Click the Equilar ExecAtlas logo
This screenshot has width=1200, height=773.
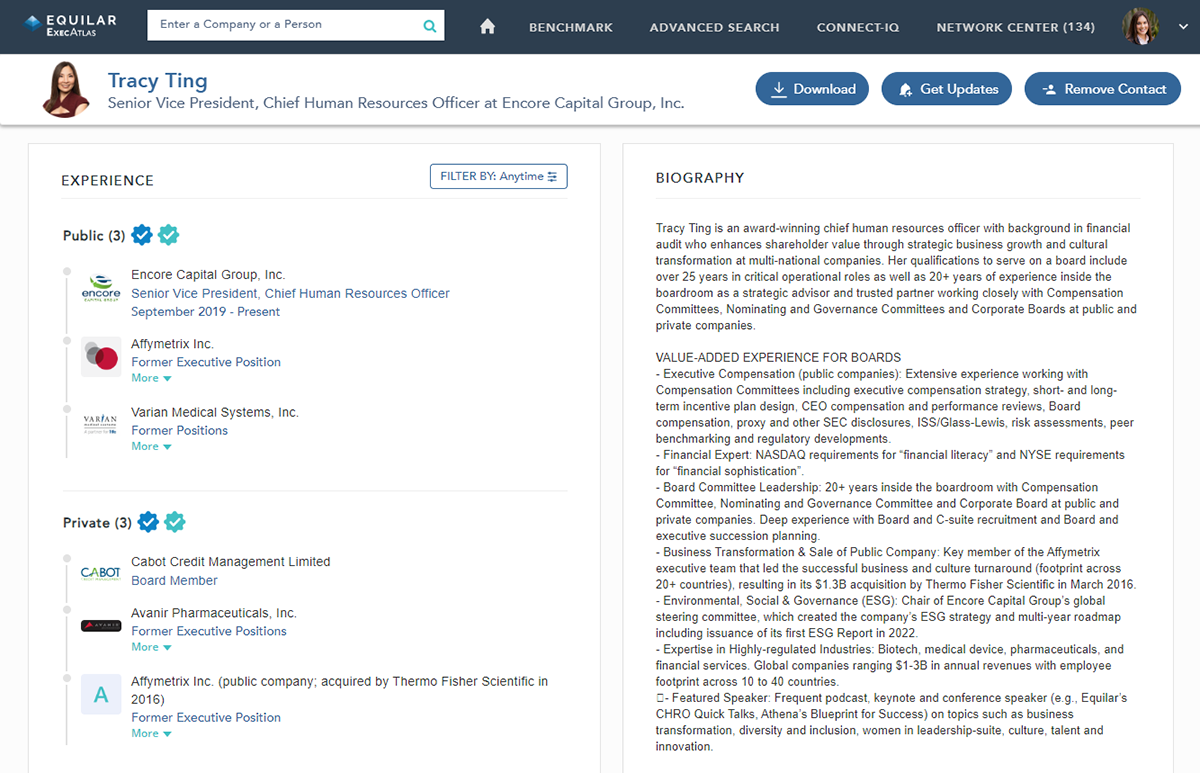(71, 26)
